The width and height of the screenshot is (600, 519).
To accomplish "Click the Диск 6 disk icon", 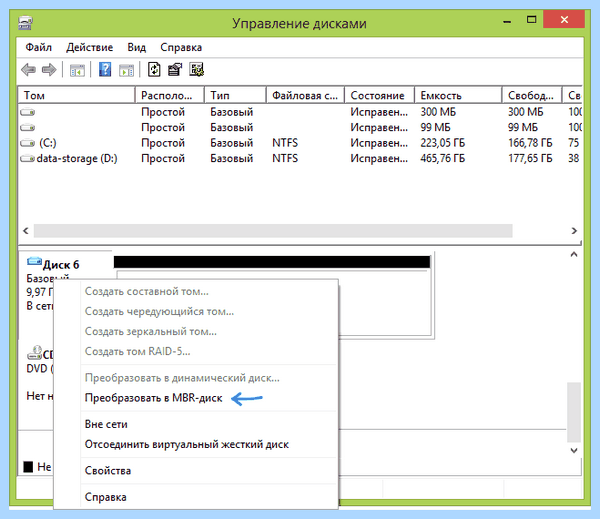I will (34, 261).
